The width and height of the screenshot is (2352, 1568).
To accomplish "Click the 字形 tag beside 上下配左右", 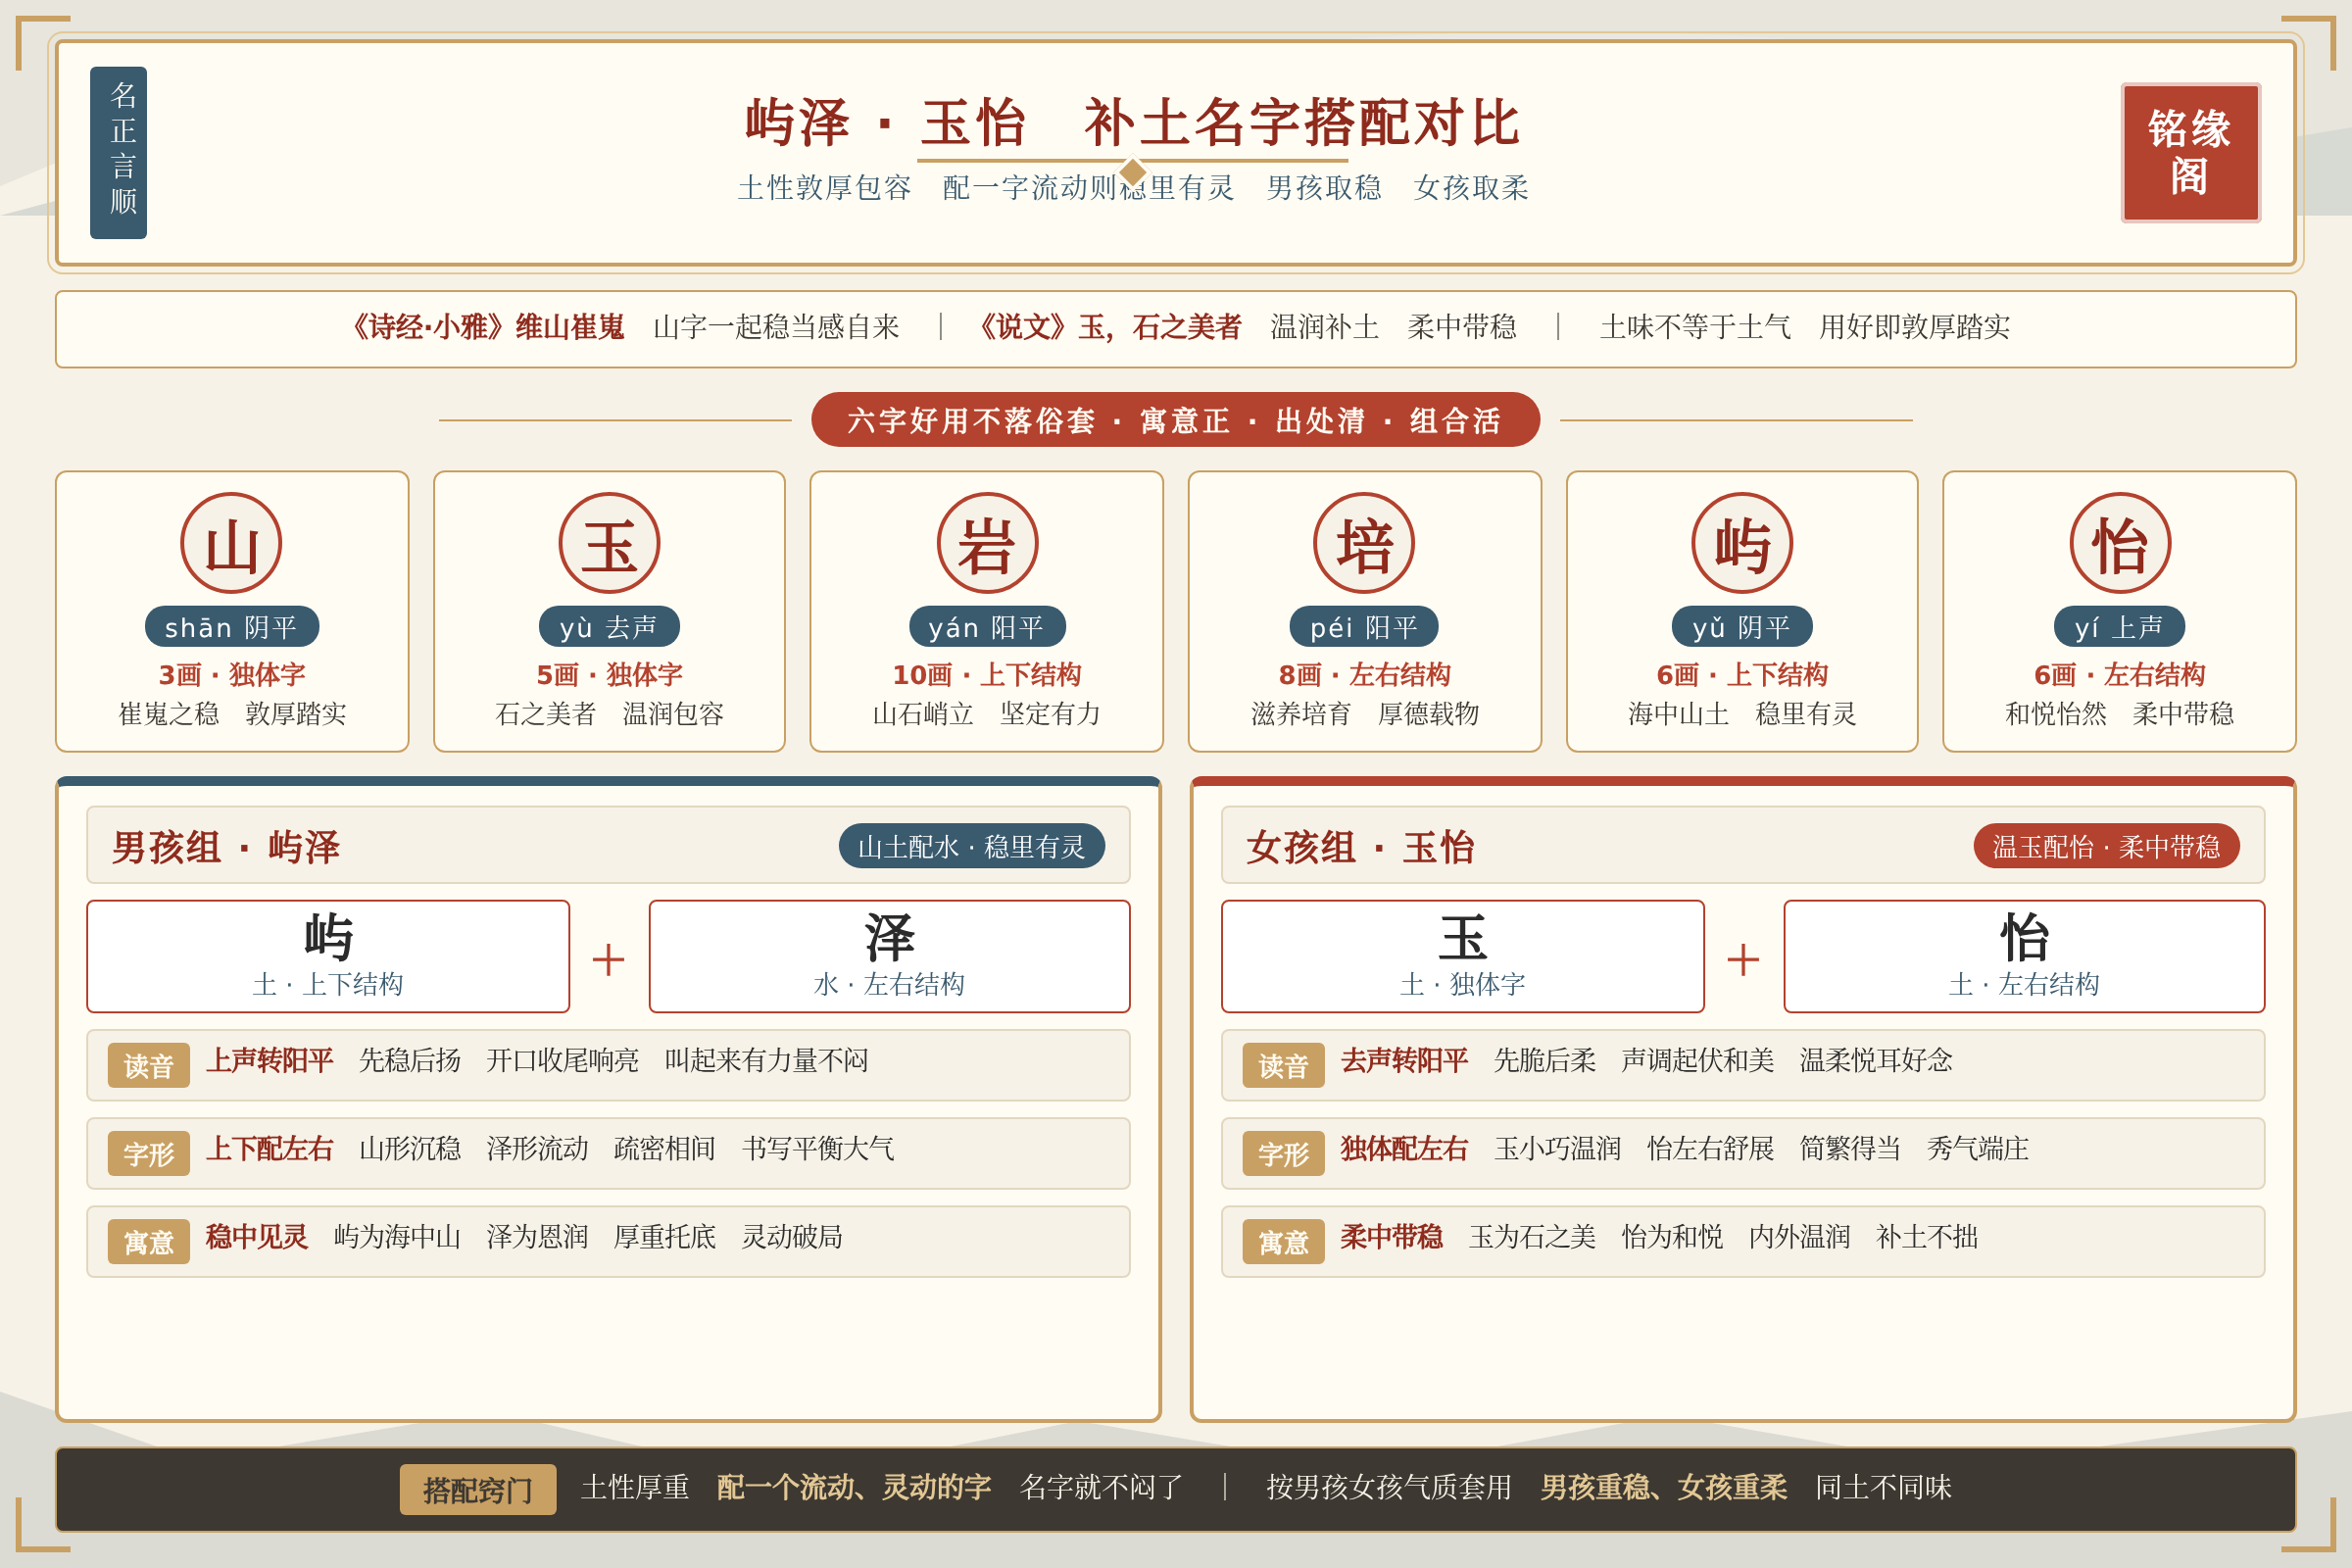I will pyautogui.click(x=149, y=1154).
